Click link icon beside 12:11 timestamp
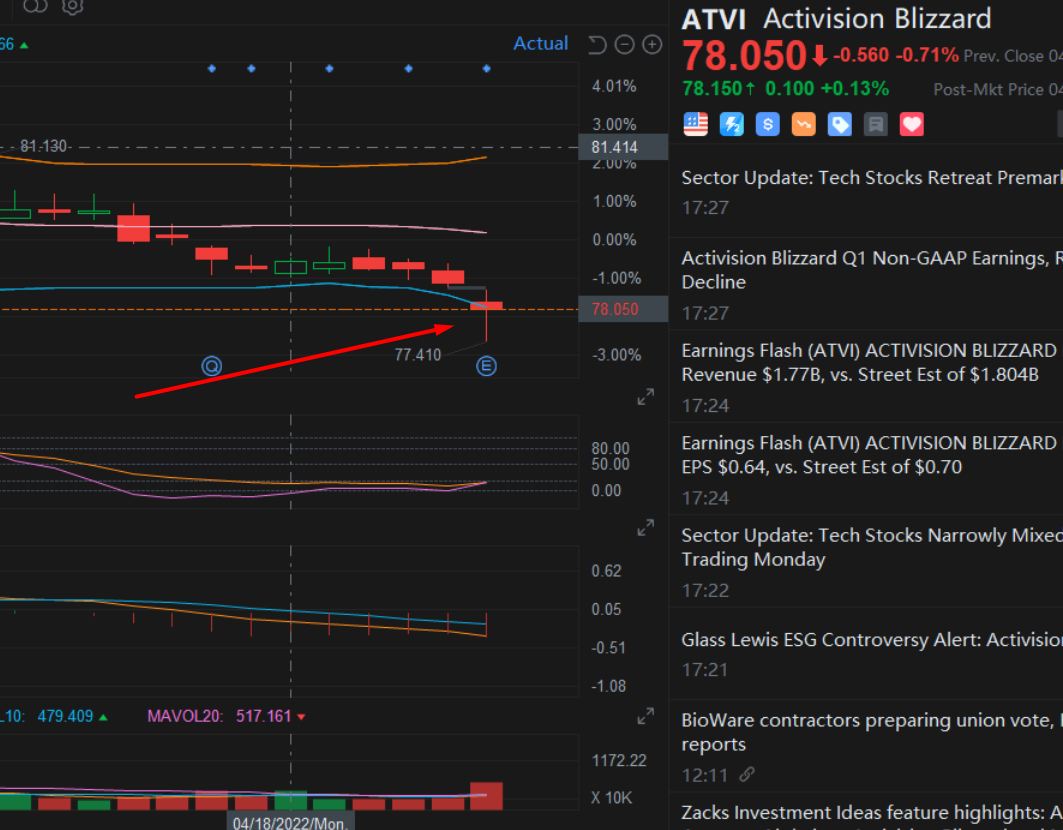Image resolution: width=1063 pixels, height=830 pixels. [x=747, y=774]
